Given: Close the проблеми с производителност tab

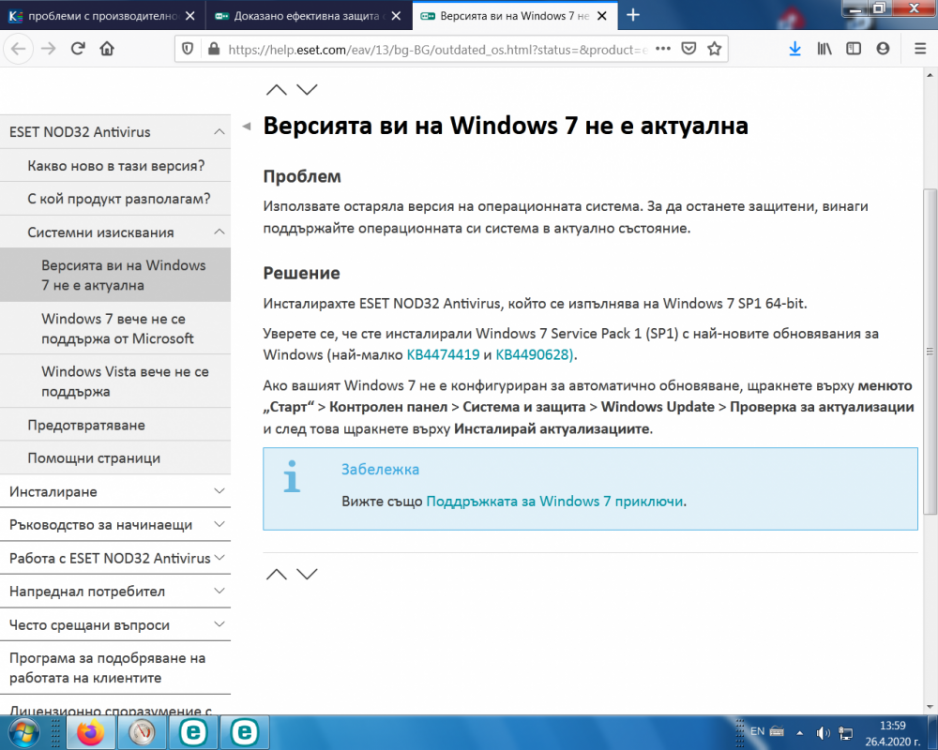Looking at the screenshot, I should point(190,16).
